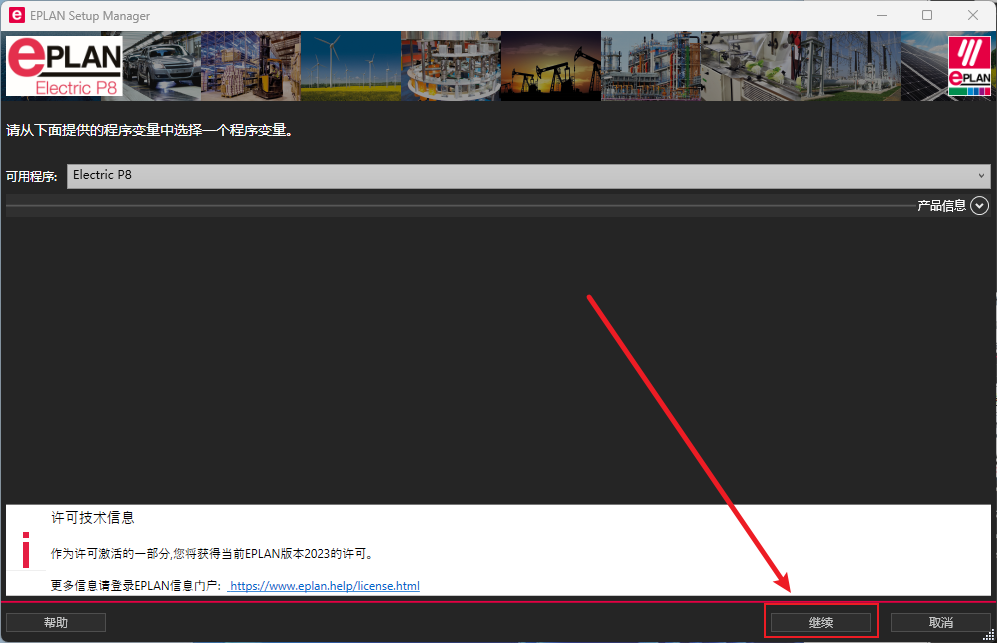
Task: Click the 可用程序 label
Action: (32, 177)
